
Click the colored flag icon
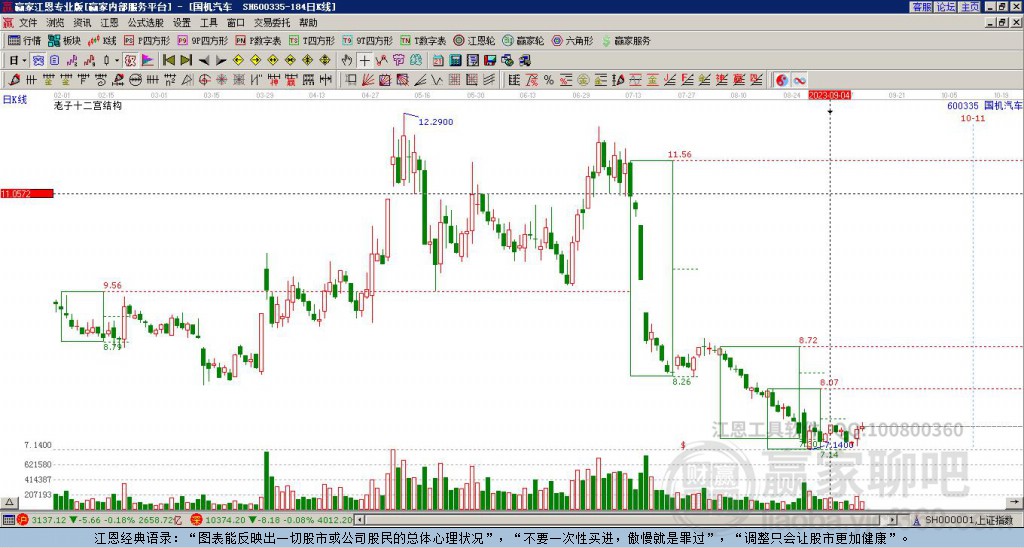tap(148, 61)
